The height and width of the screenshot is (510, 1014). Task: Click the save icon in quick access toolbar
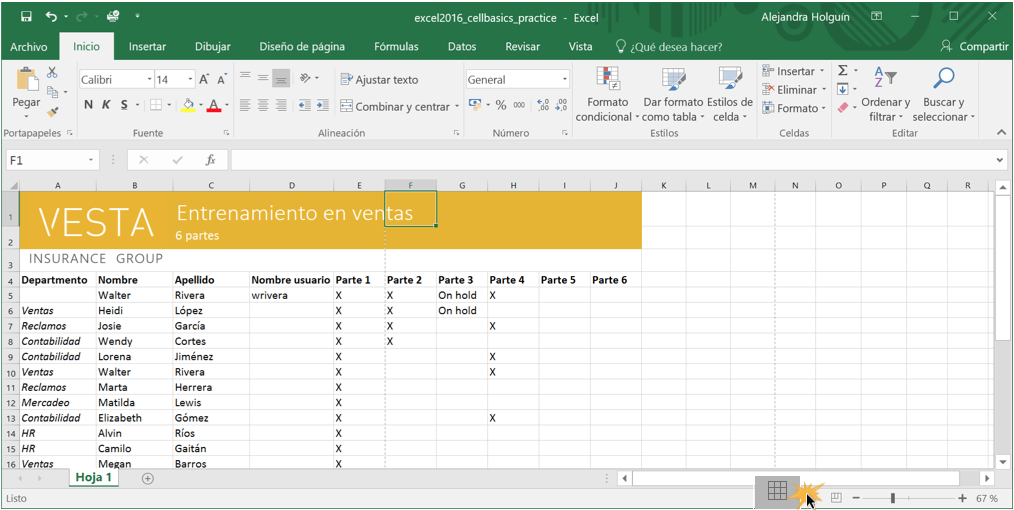pyautogui.click(x=26, y=17)
